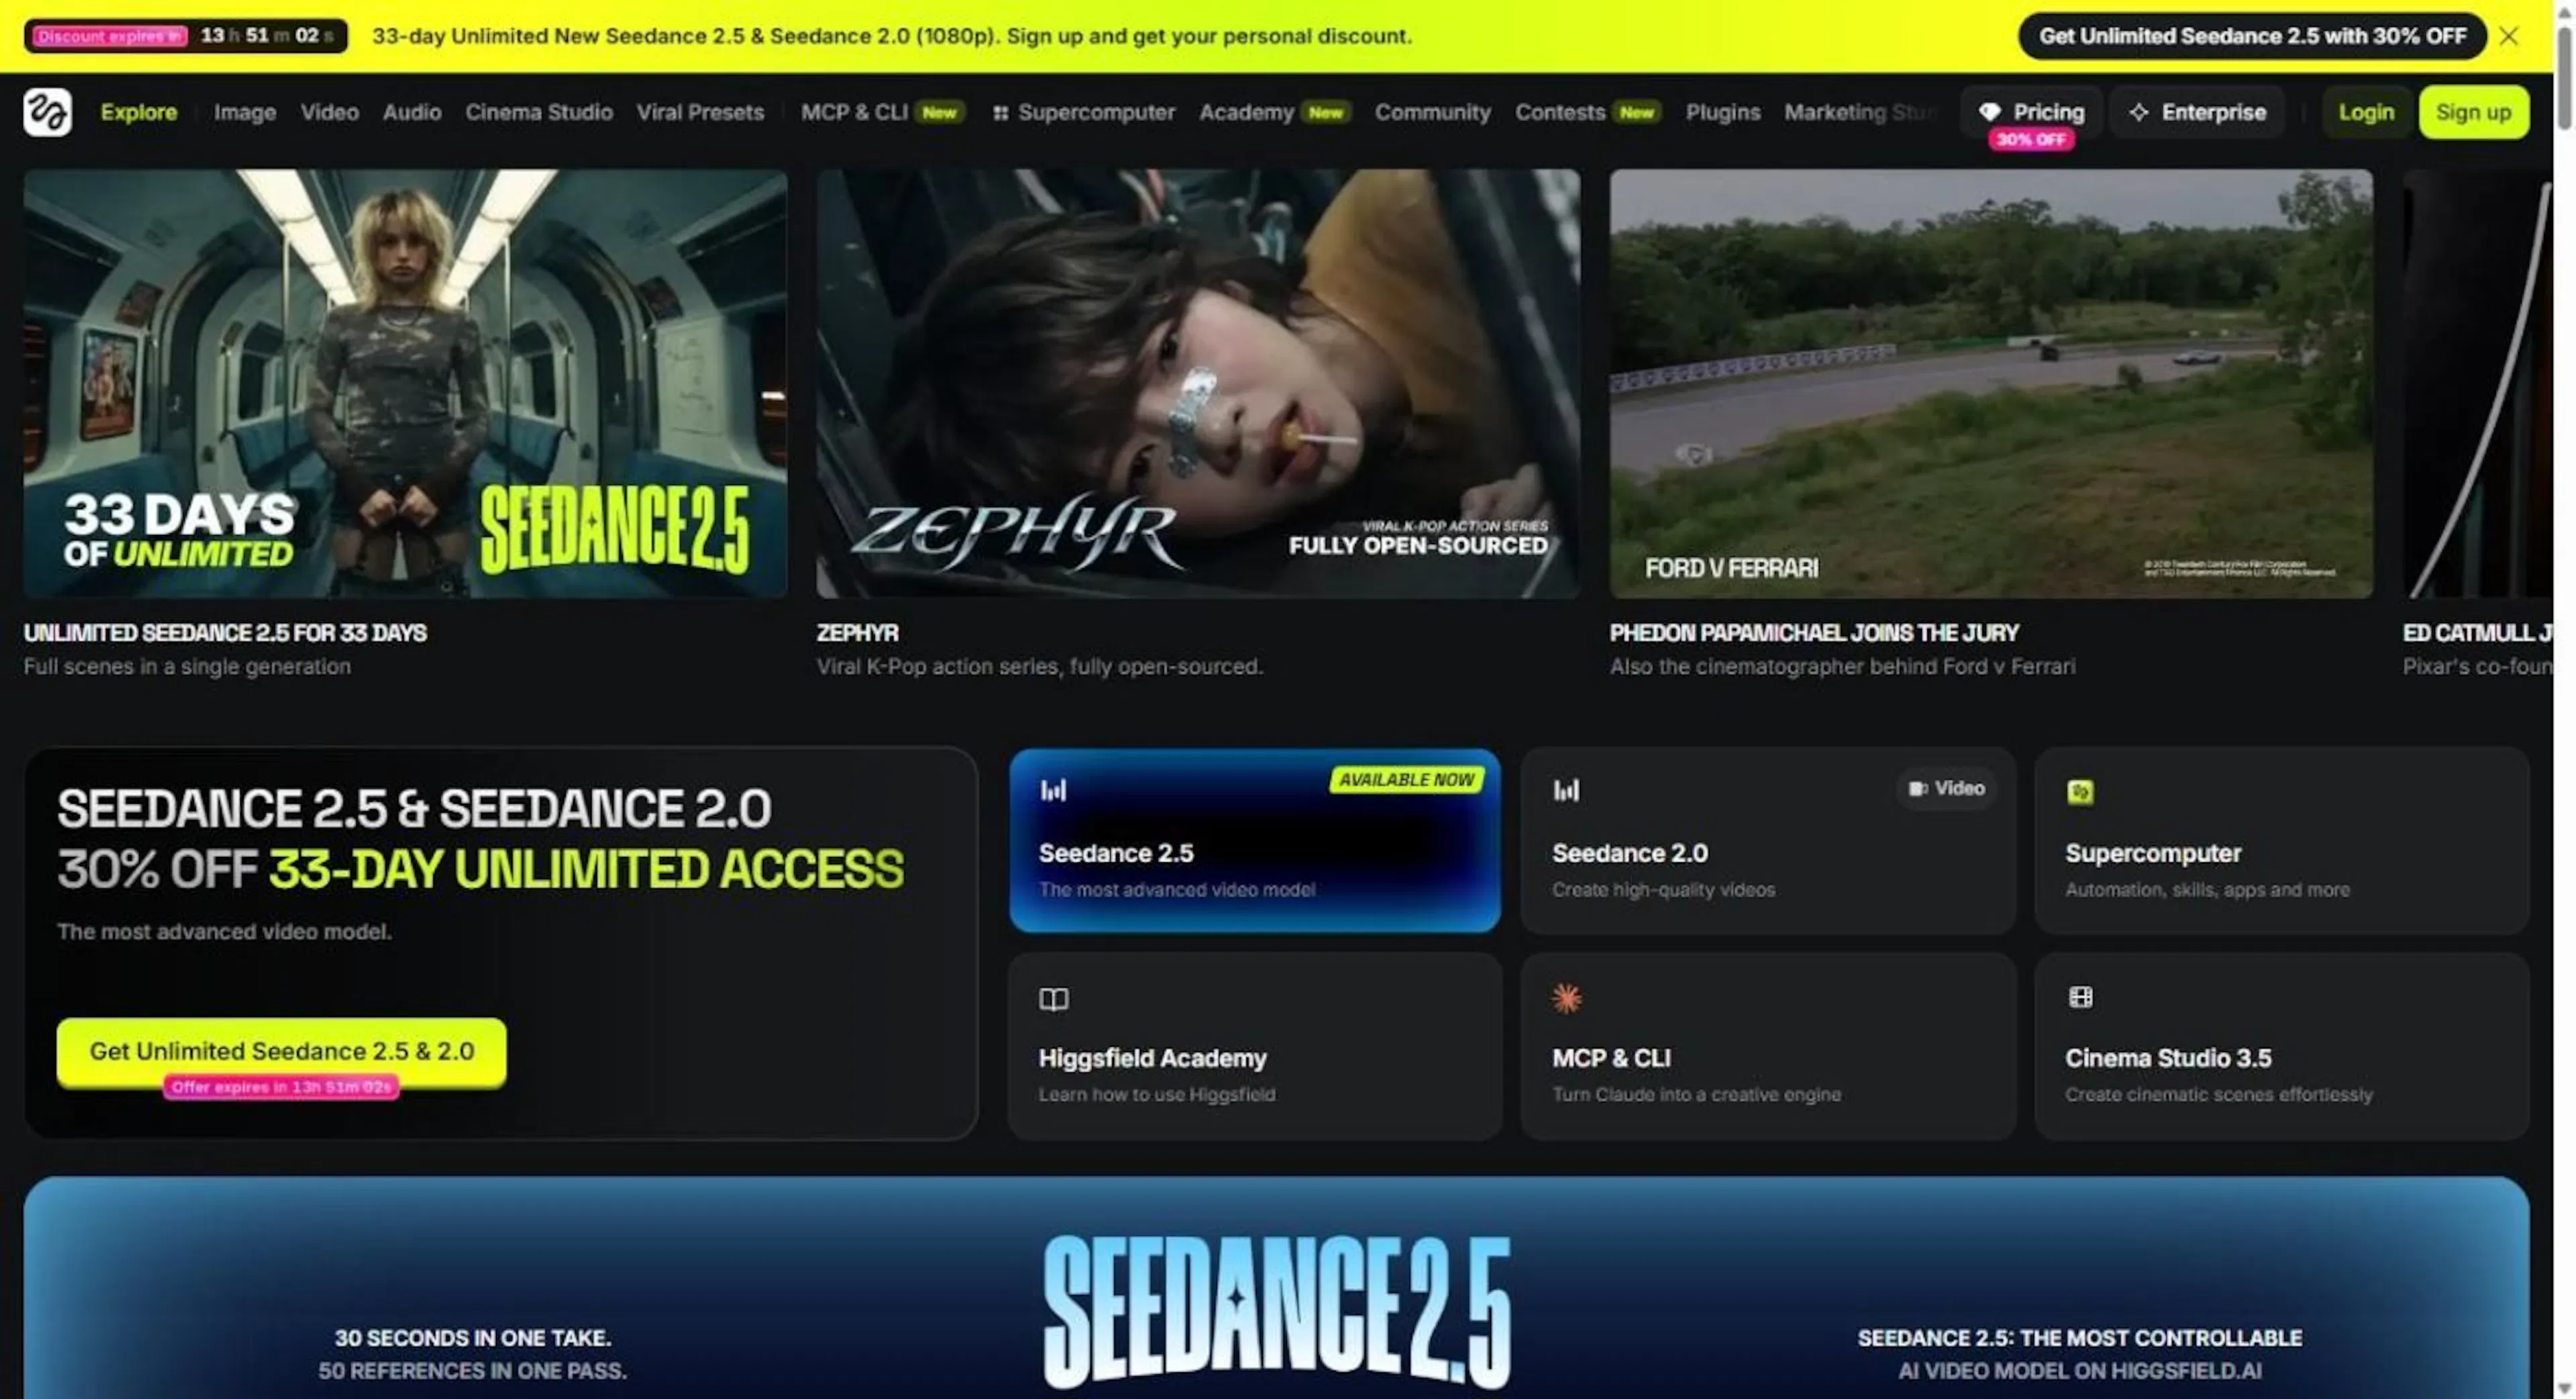This screenshot has height=1399, width=2576.
Task: Click 'Learn how to use Higgsfield' text
Action: (x=1157, y=1095)
